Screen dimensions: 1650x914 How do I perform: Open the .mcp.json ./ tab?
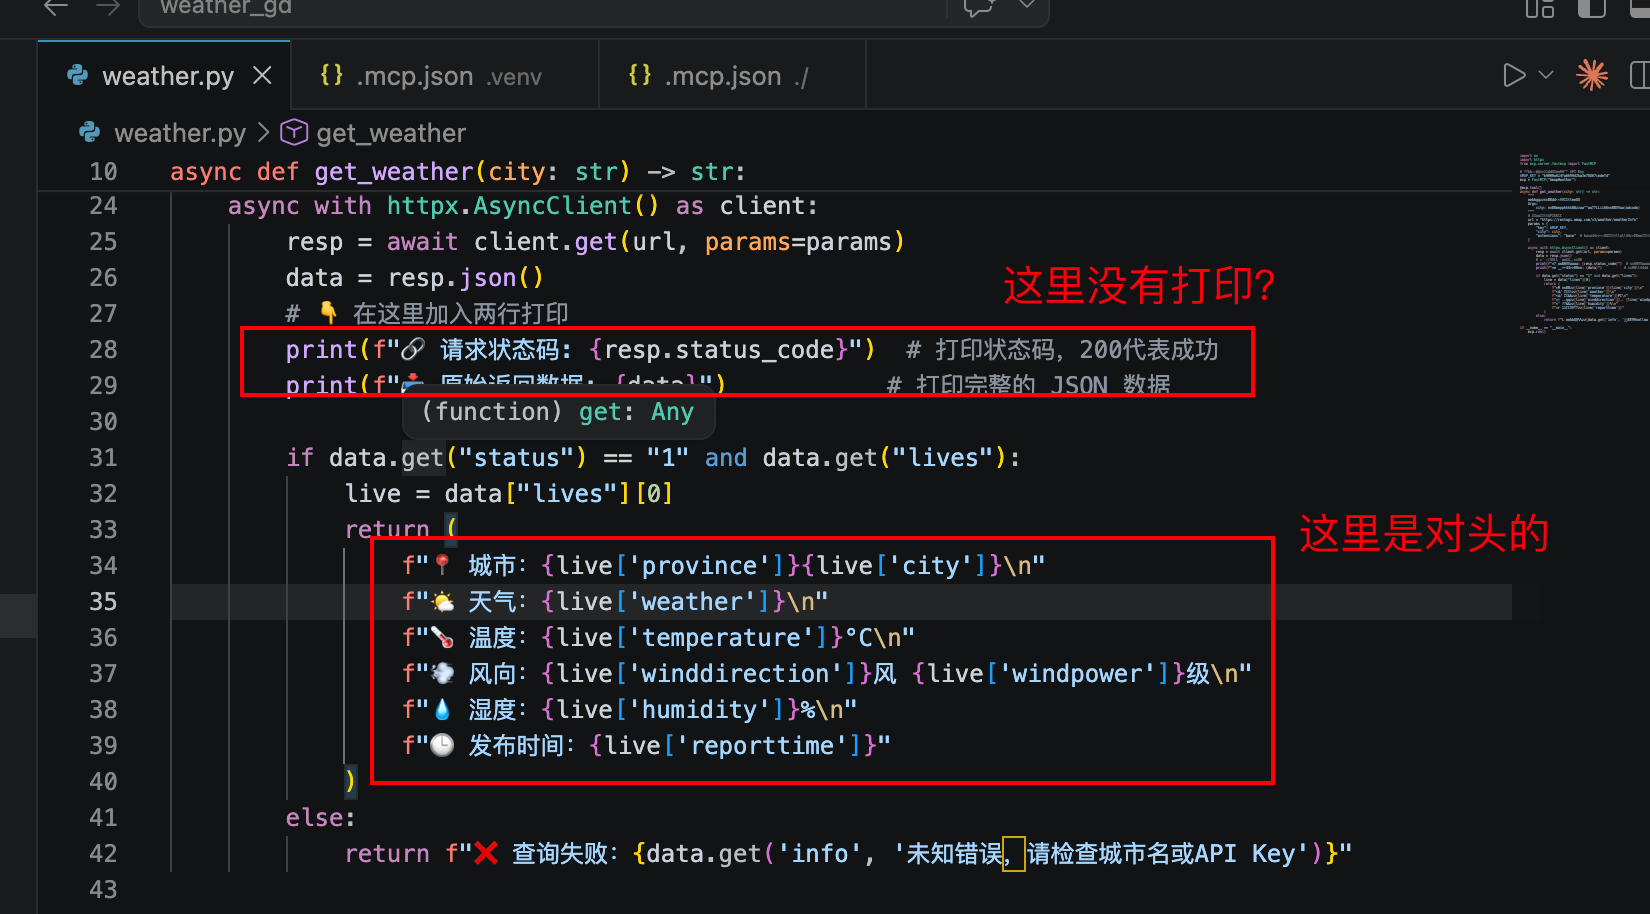pyautogui.click(x=732, y=76)
